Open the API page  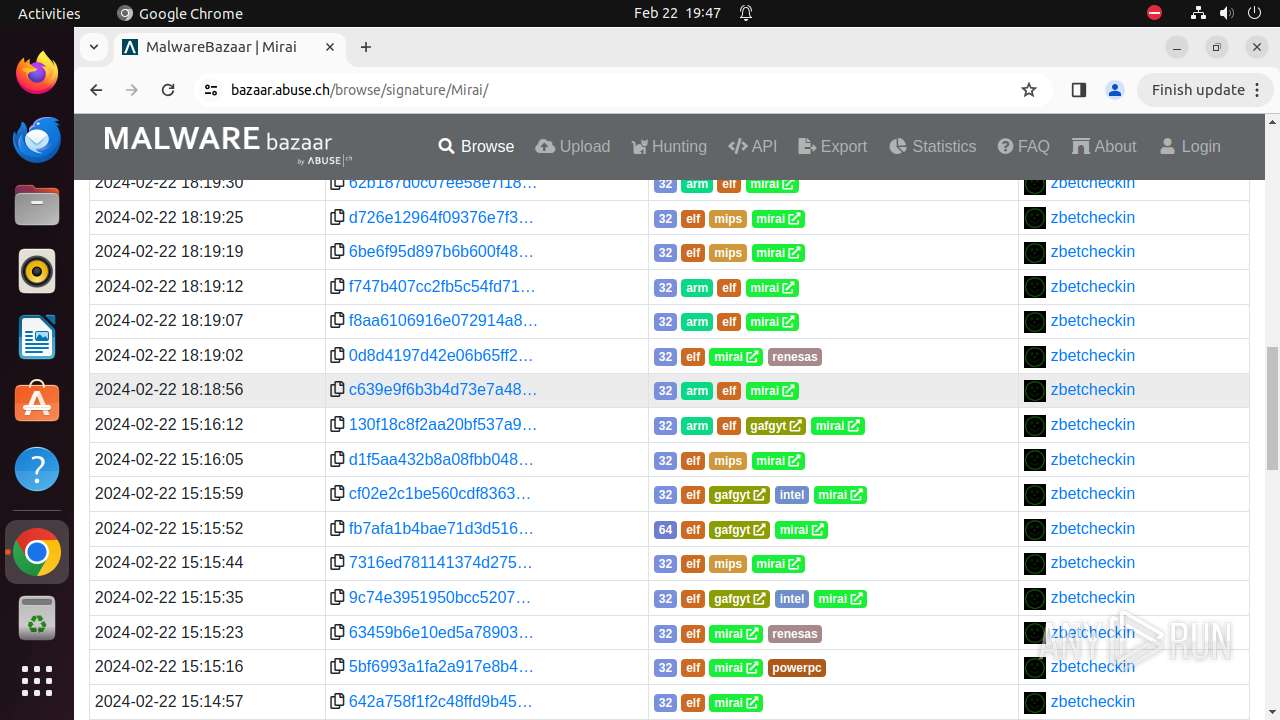pyautogui.click(x=753, y=146)
